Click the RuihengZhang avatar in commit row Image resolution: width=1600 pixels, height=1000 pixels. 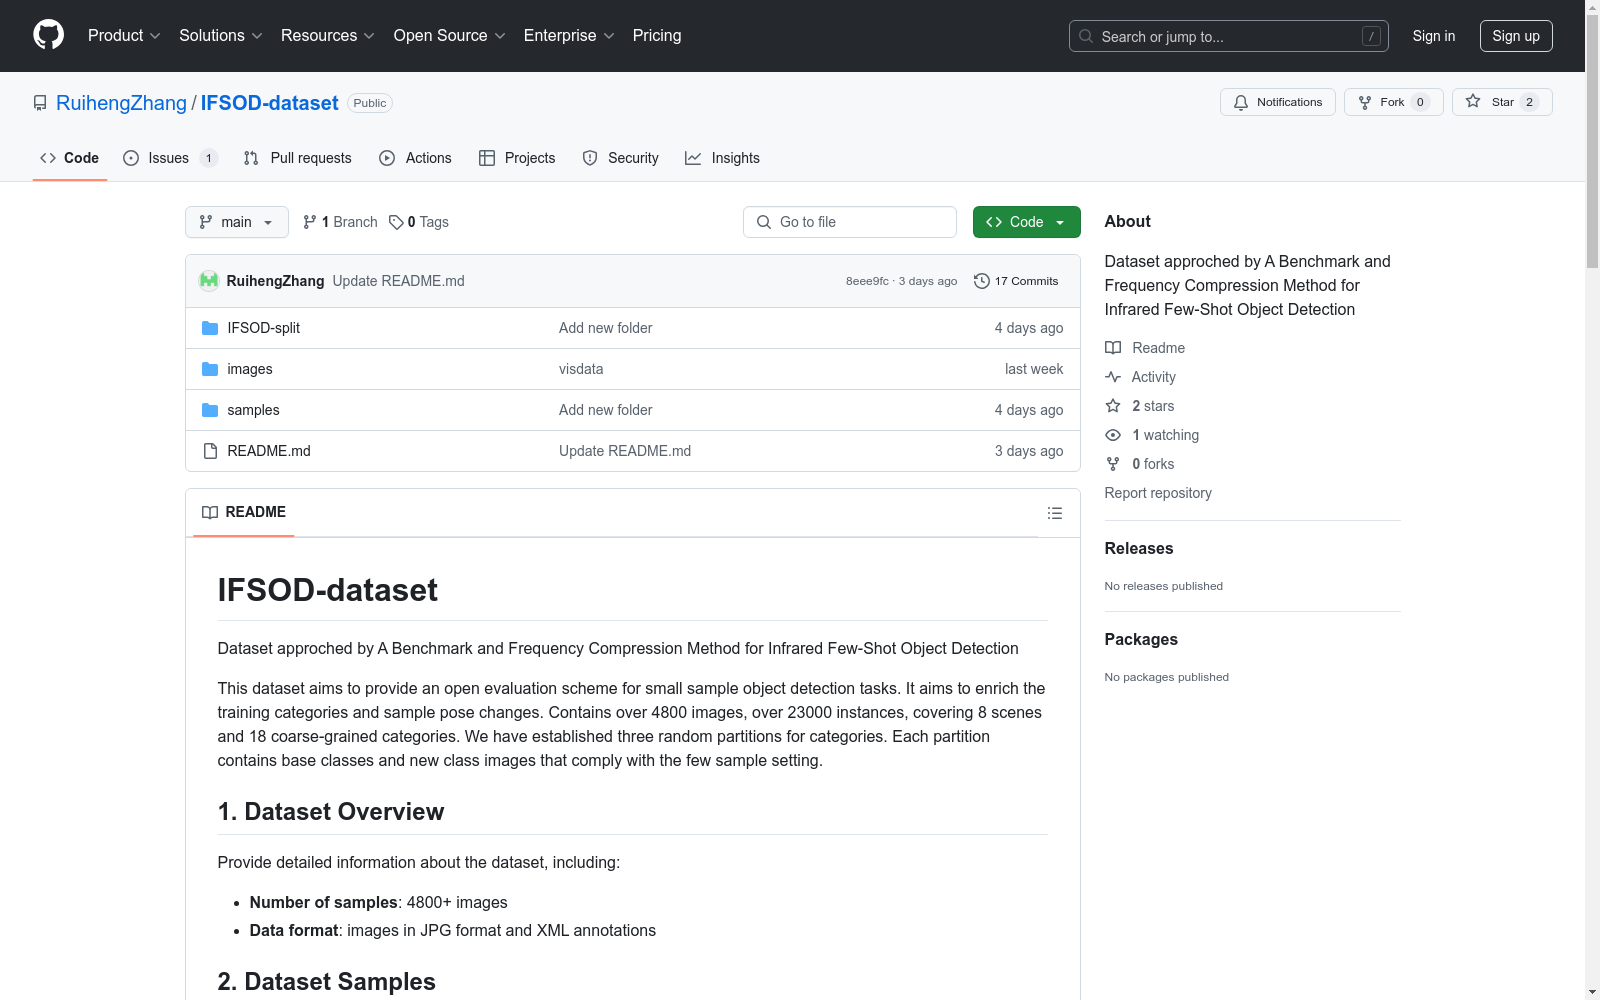[209, 281]
